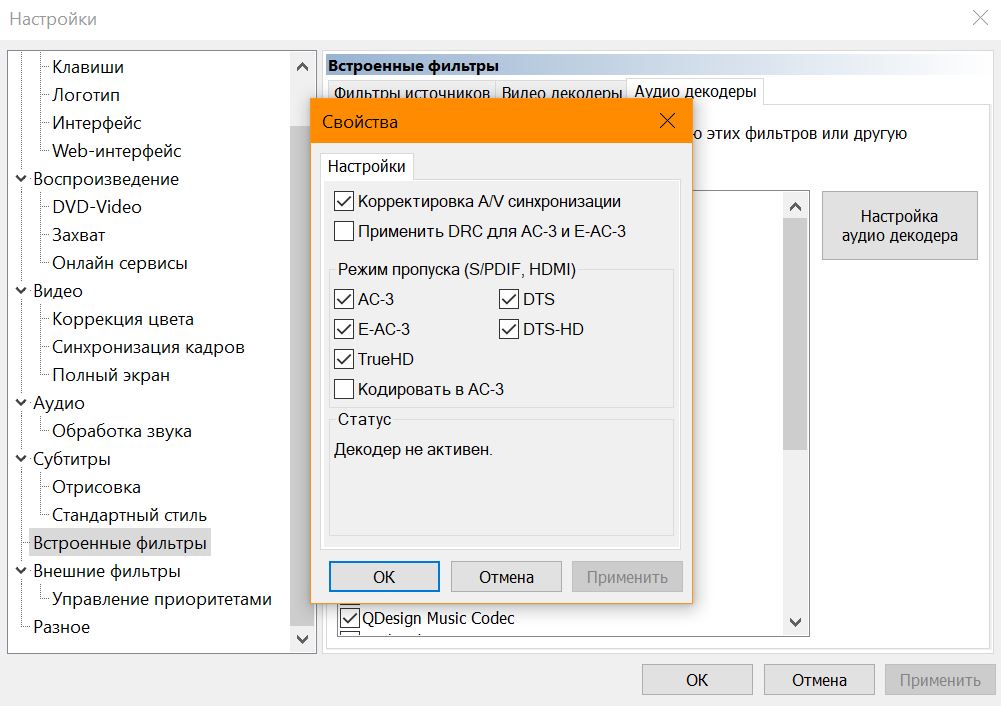The image size is (1001, 706).
Task: Switch to the Видео декодеры tab
Action: point(561,93)
